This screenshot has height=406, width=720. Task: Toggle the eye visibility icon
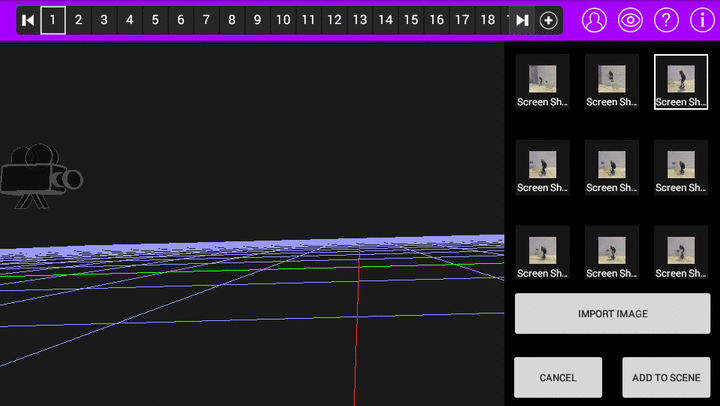[x=630, y=20]
